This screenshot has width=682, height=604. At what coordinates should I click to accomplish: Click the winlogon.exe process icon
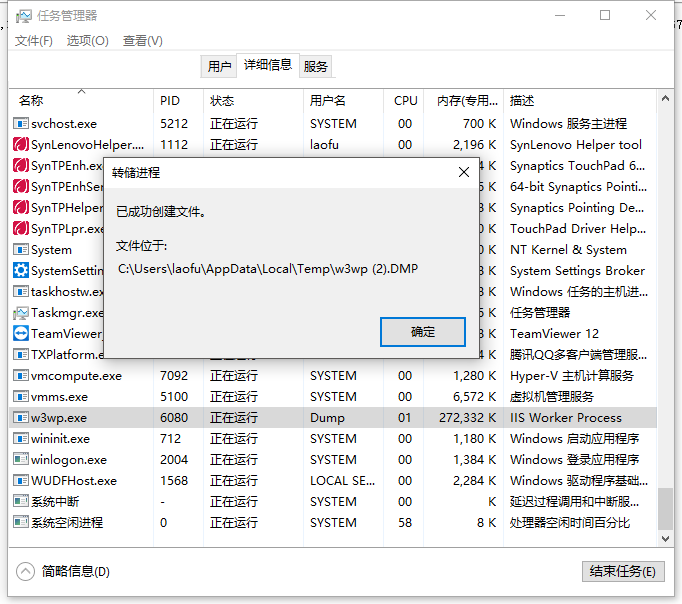(x=20, y=460)
